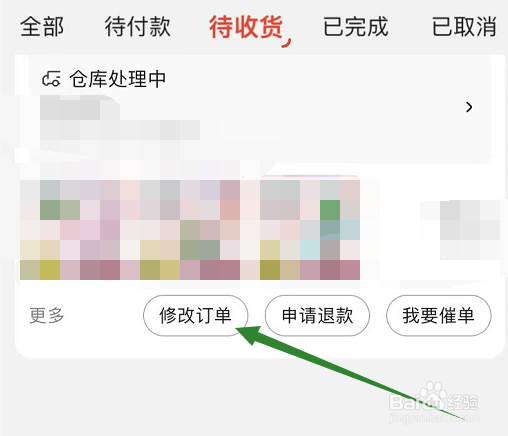Click the 修改订单 button

pos(196,315)
